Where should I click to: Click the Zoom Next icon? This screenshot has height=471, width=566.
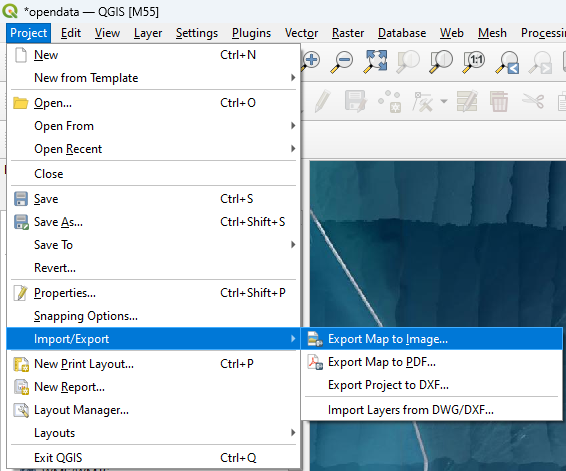click(540, 62)
